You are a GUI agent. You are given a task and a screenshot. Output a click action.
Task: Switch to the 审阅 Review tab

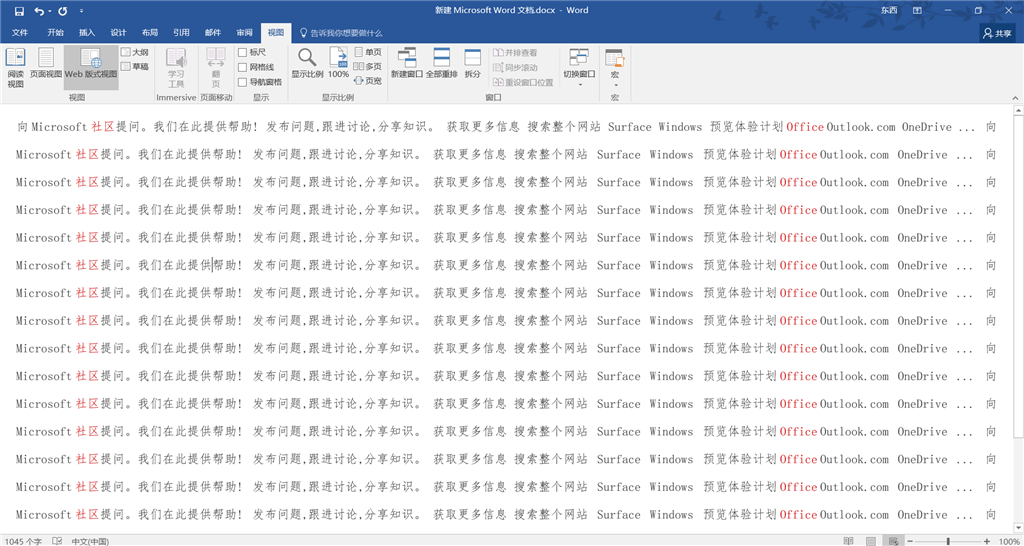tap(244, 33)
